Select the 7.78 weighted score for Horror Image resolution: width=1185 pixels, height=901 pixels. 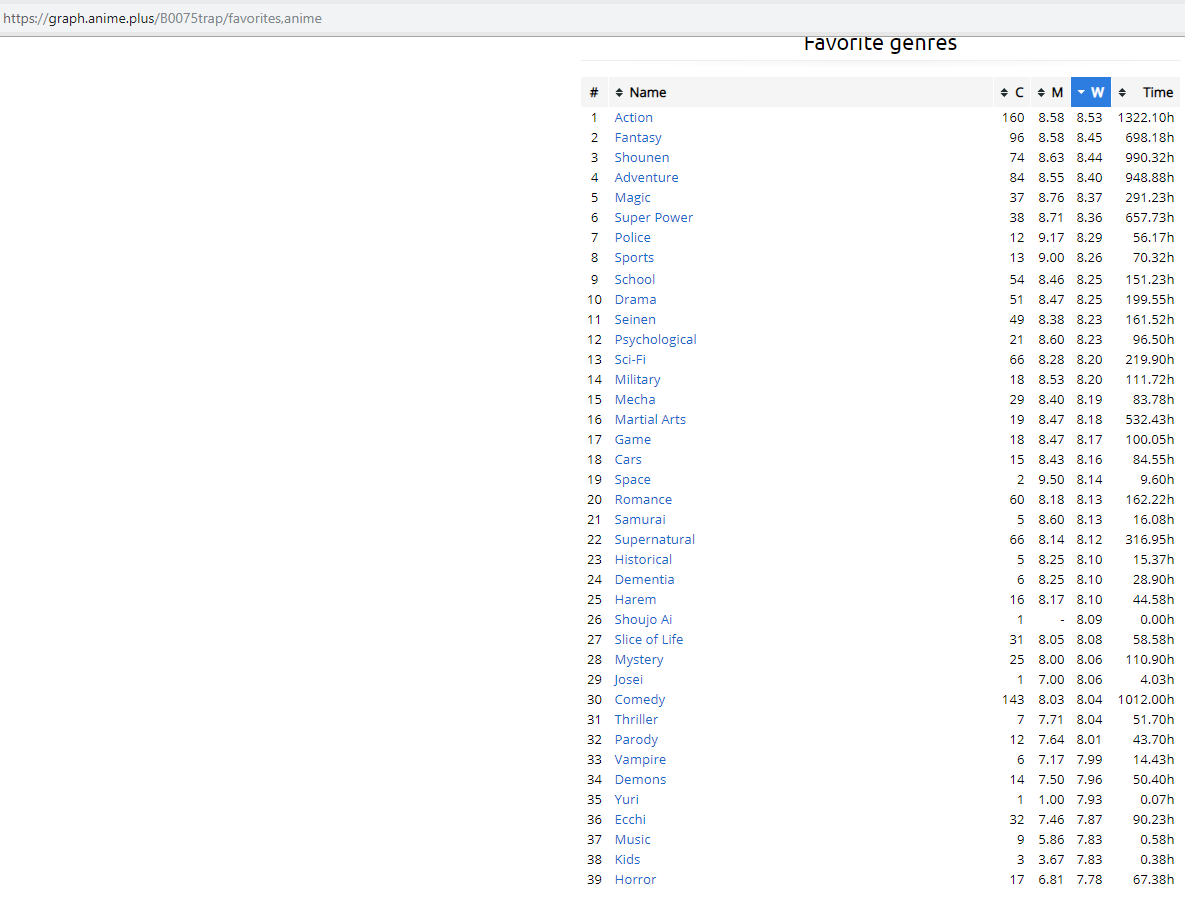point(1089,880)
